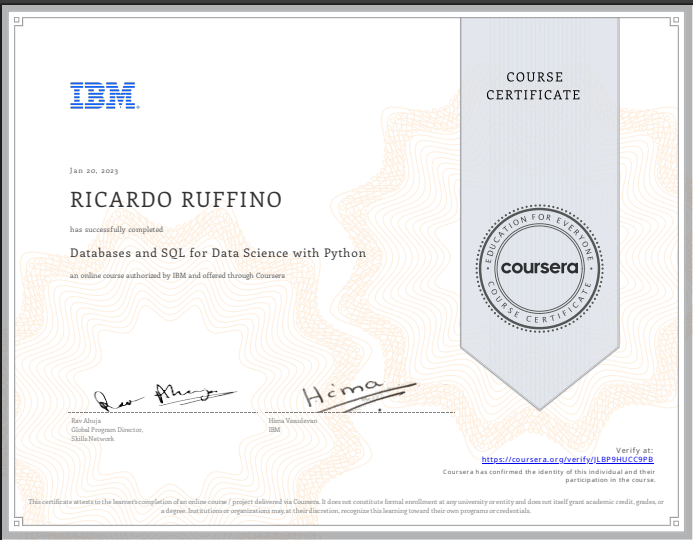Click the 'Verify at:' label

click(x=634, y=450)
